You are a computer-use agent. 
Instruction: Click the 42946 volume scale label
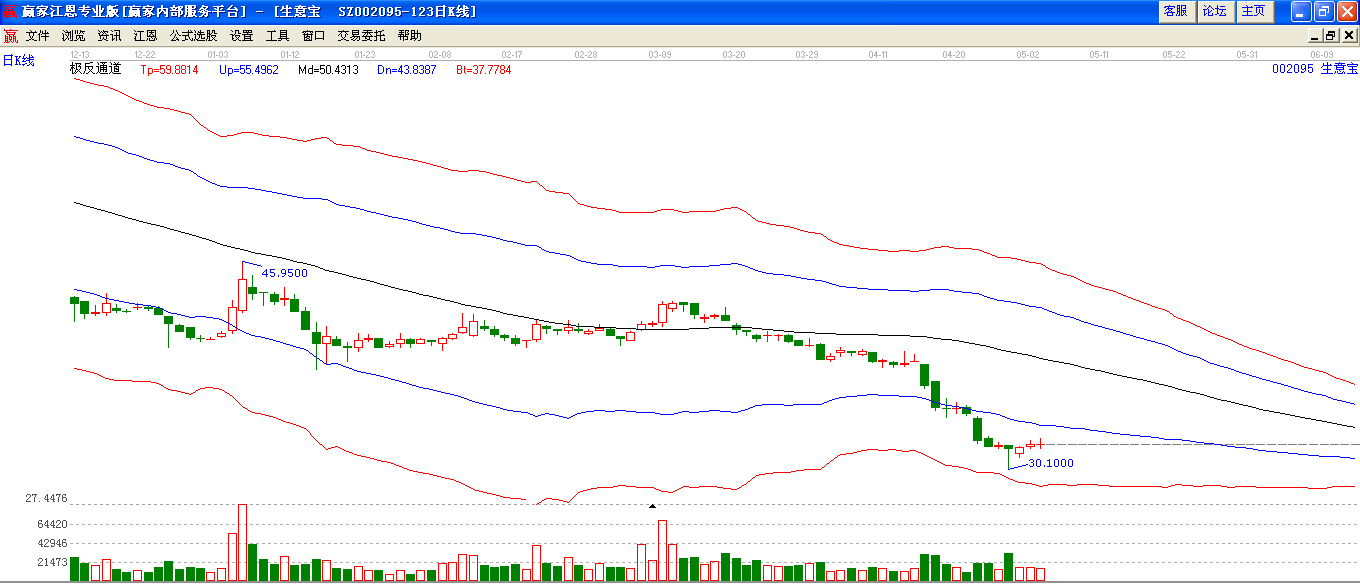pyautogui.click(x=51, y=543)
